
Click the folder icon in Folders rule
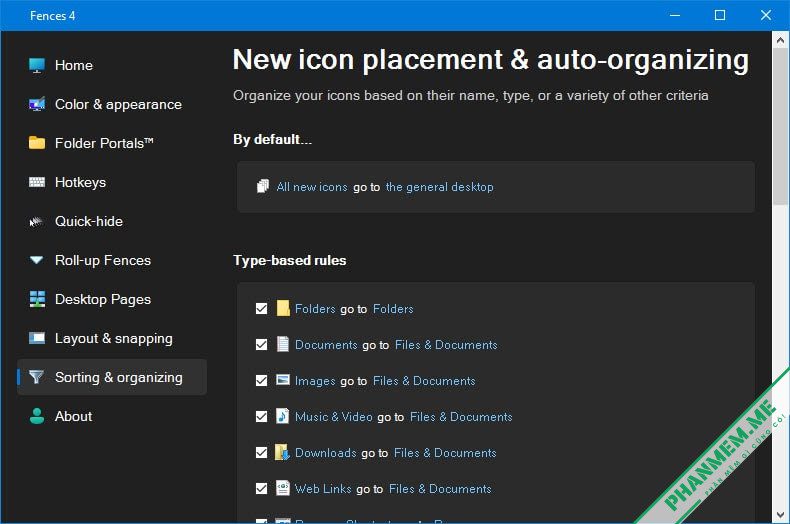(283, 308)
